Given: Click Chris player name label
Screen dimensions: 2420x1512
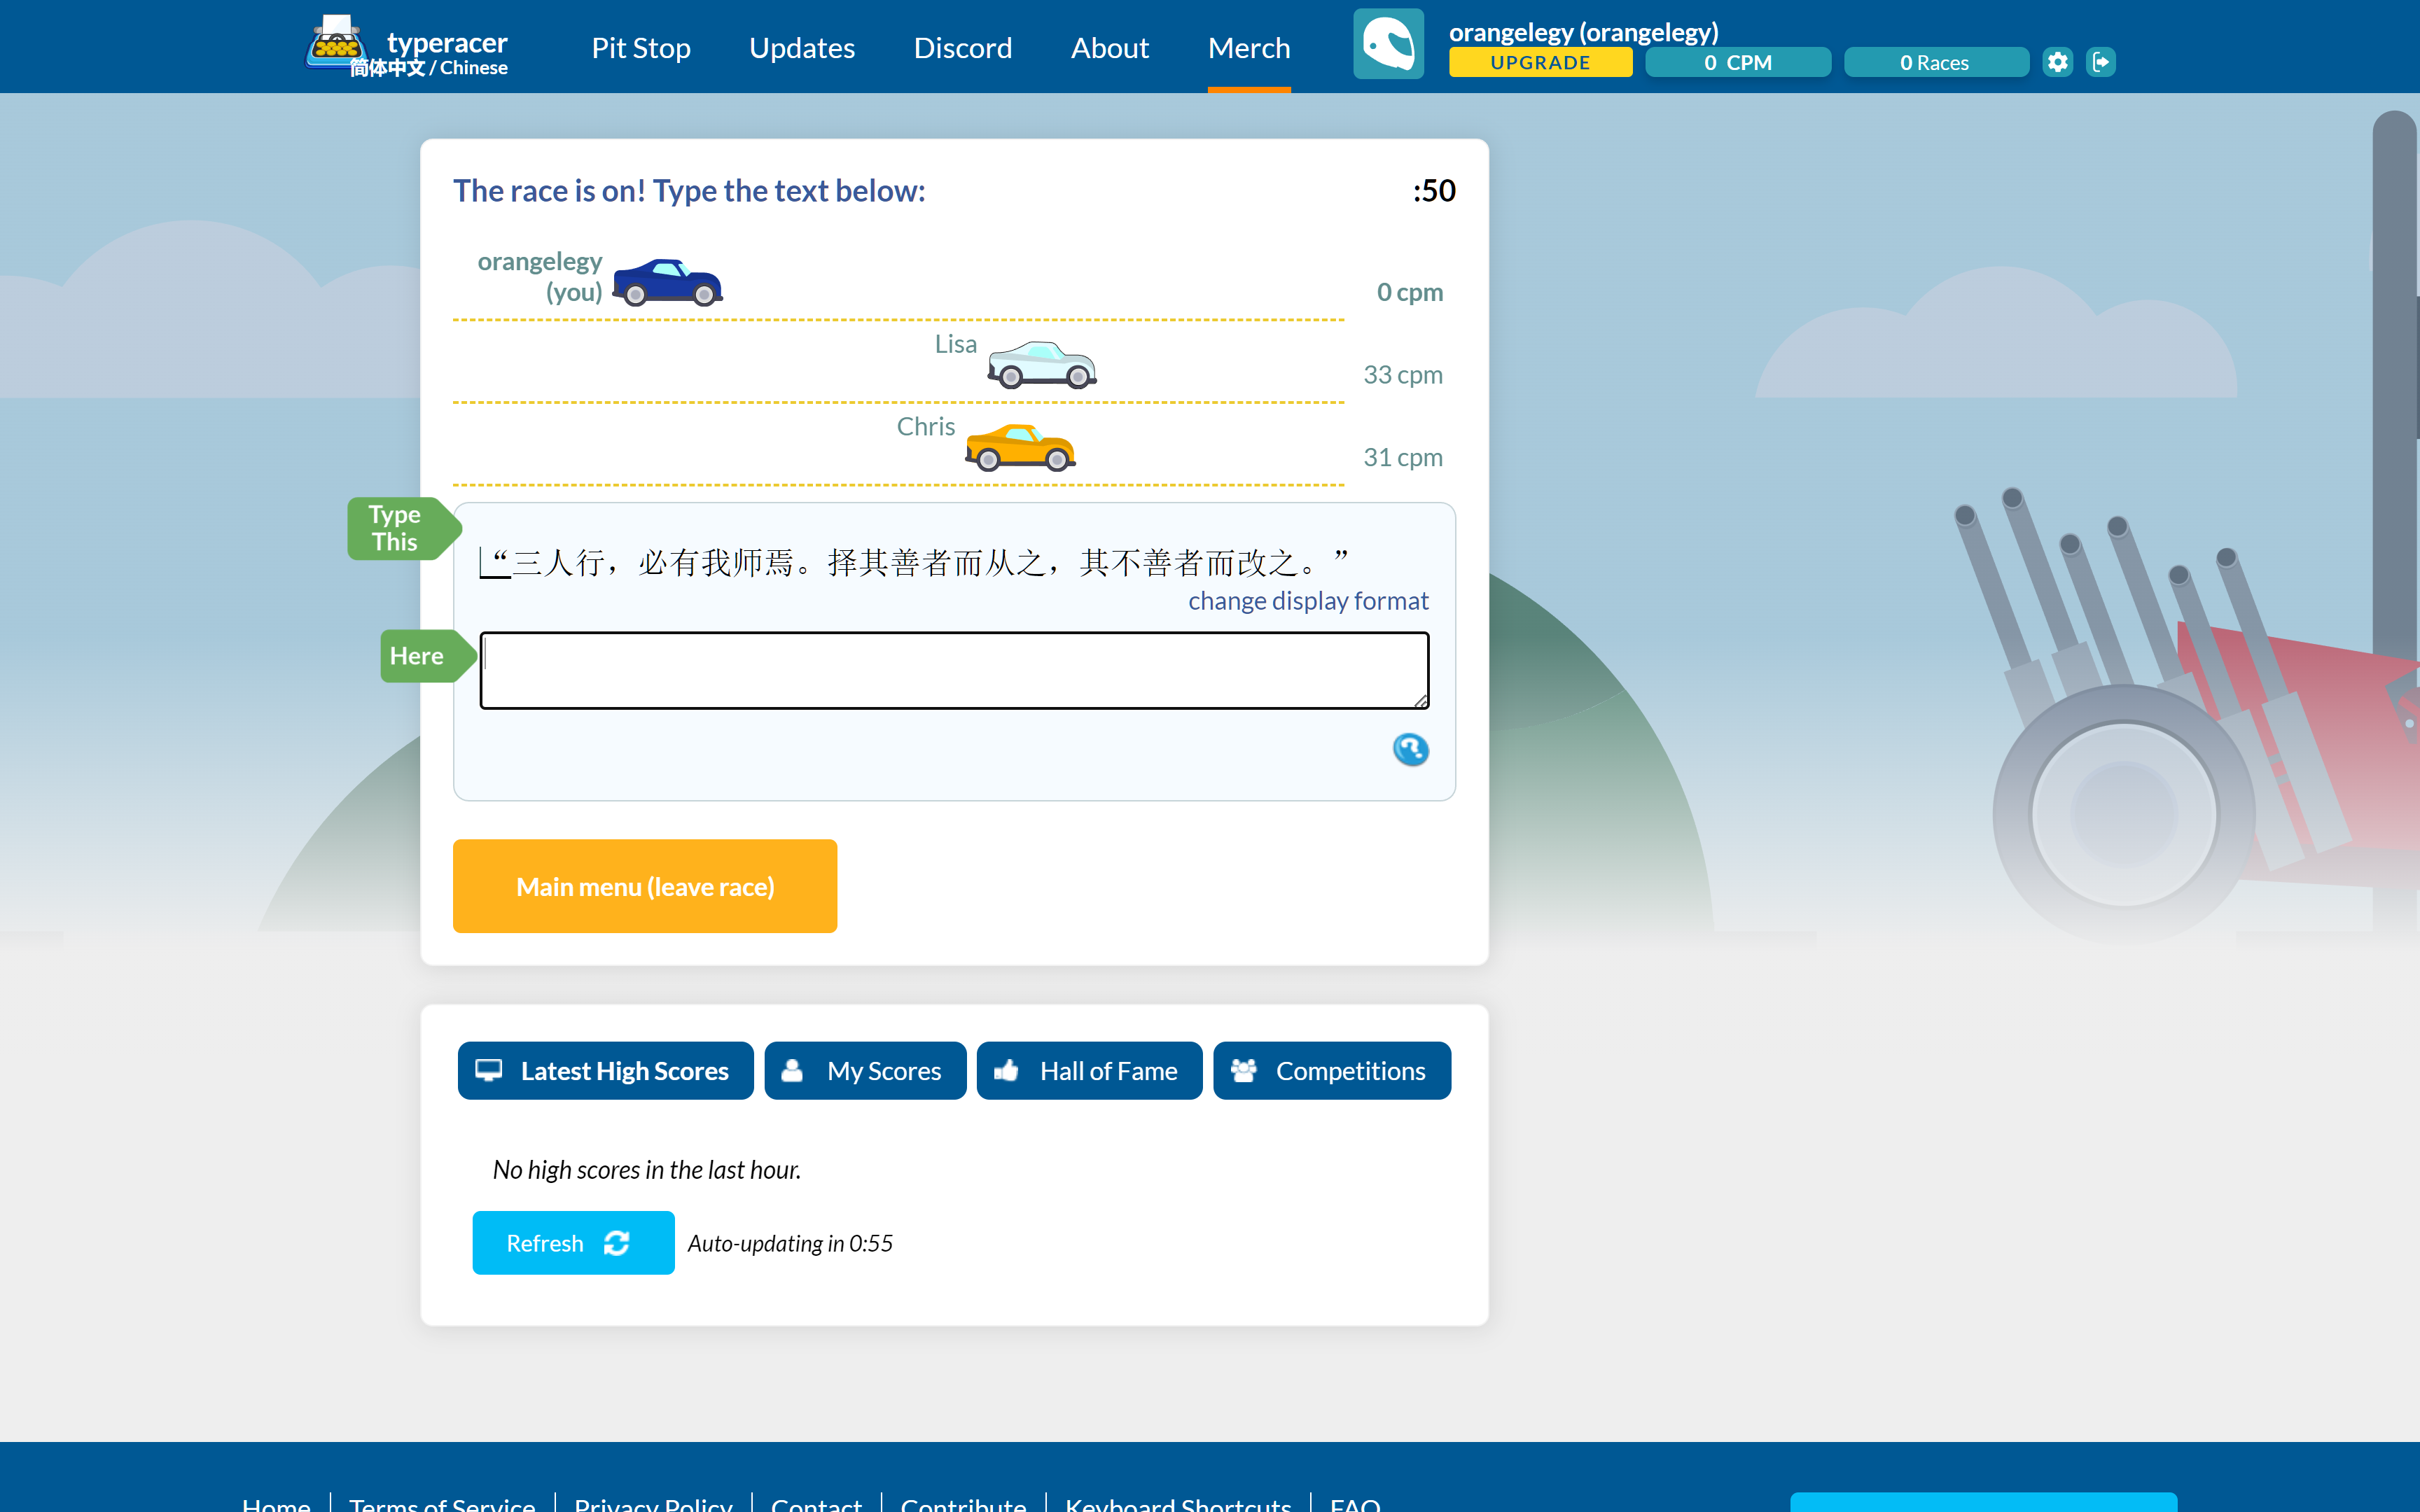Looking at the screenshot, I should coord(926,427).
